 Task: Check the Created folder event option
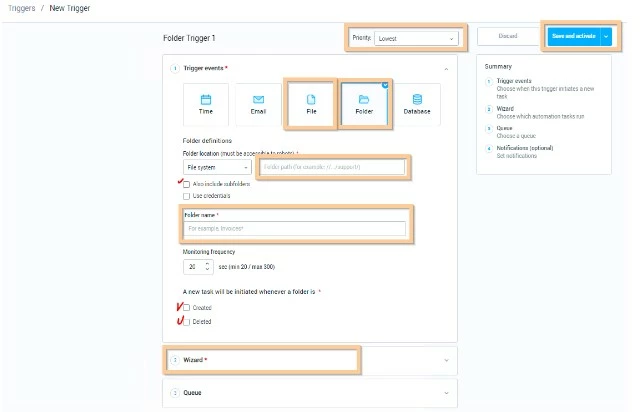click(187, 308)
